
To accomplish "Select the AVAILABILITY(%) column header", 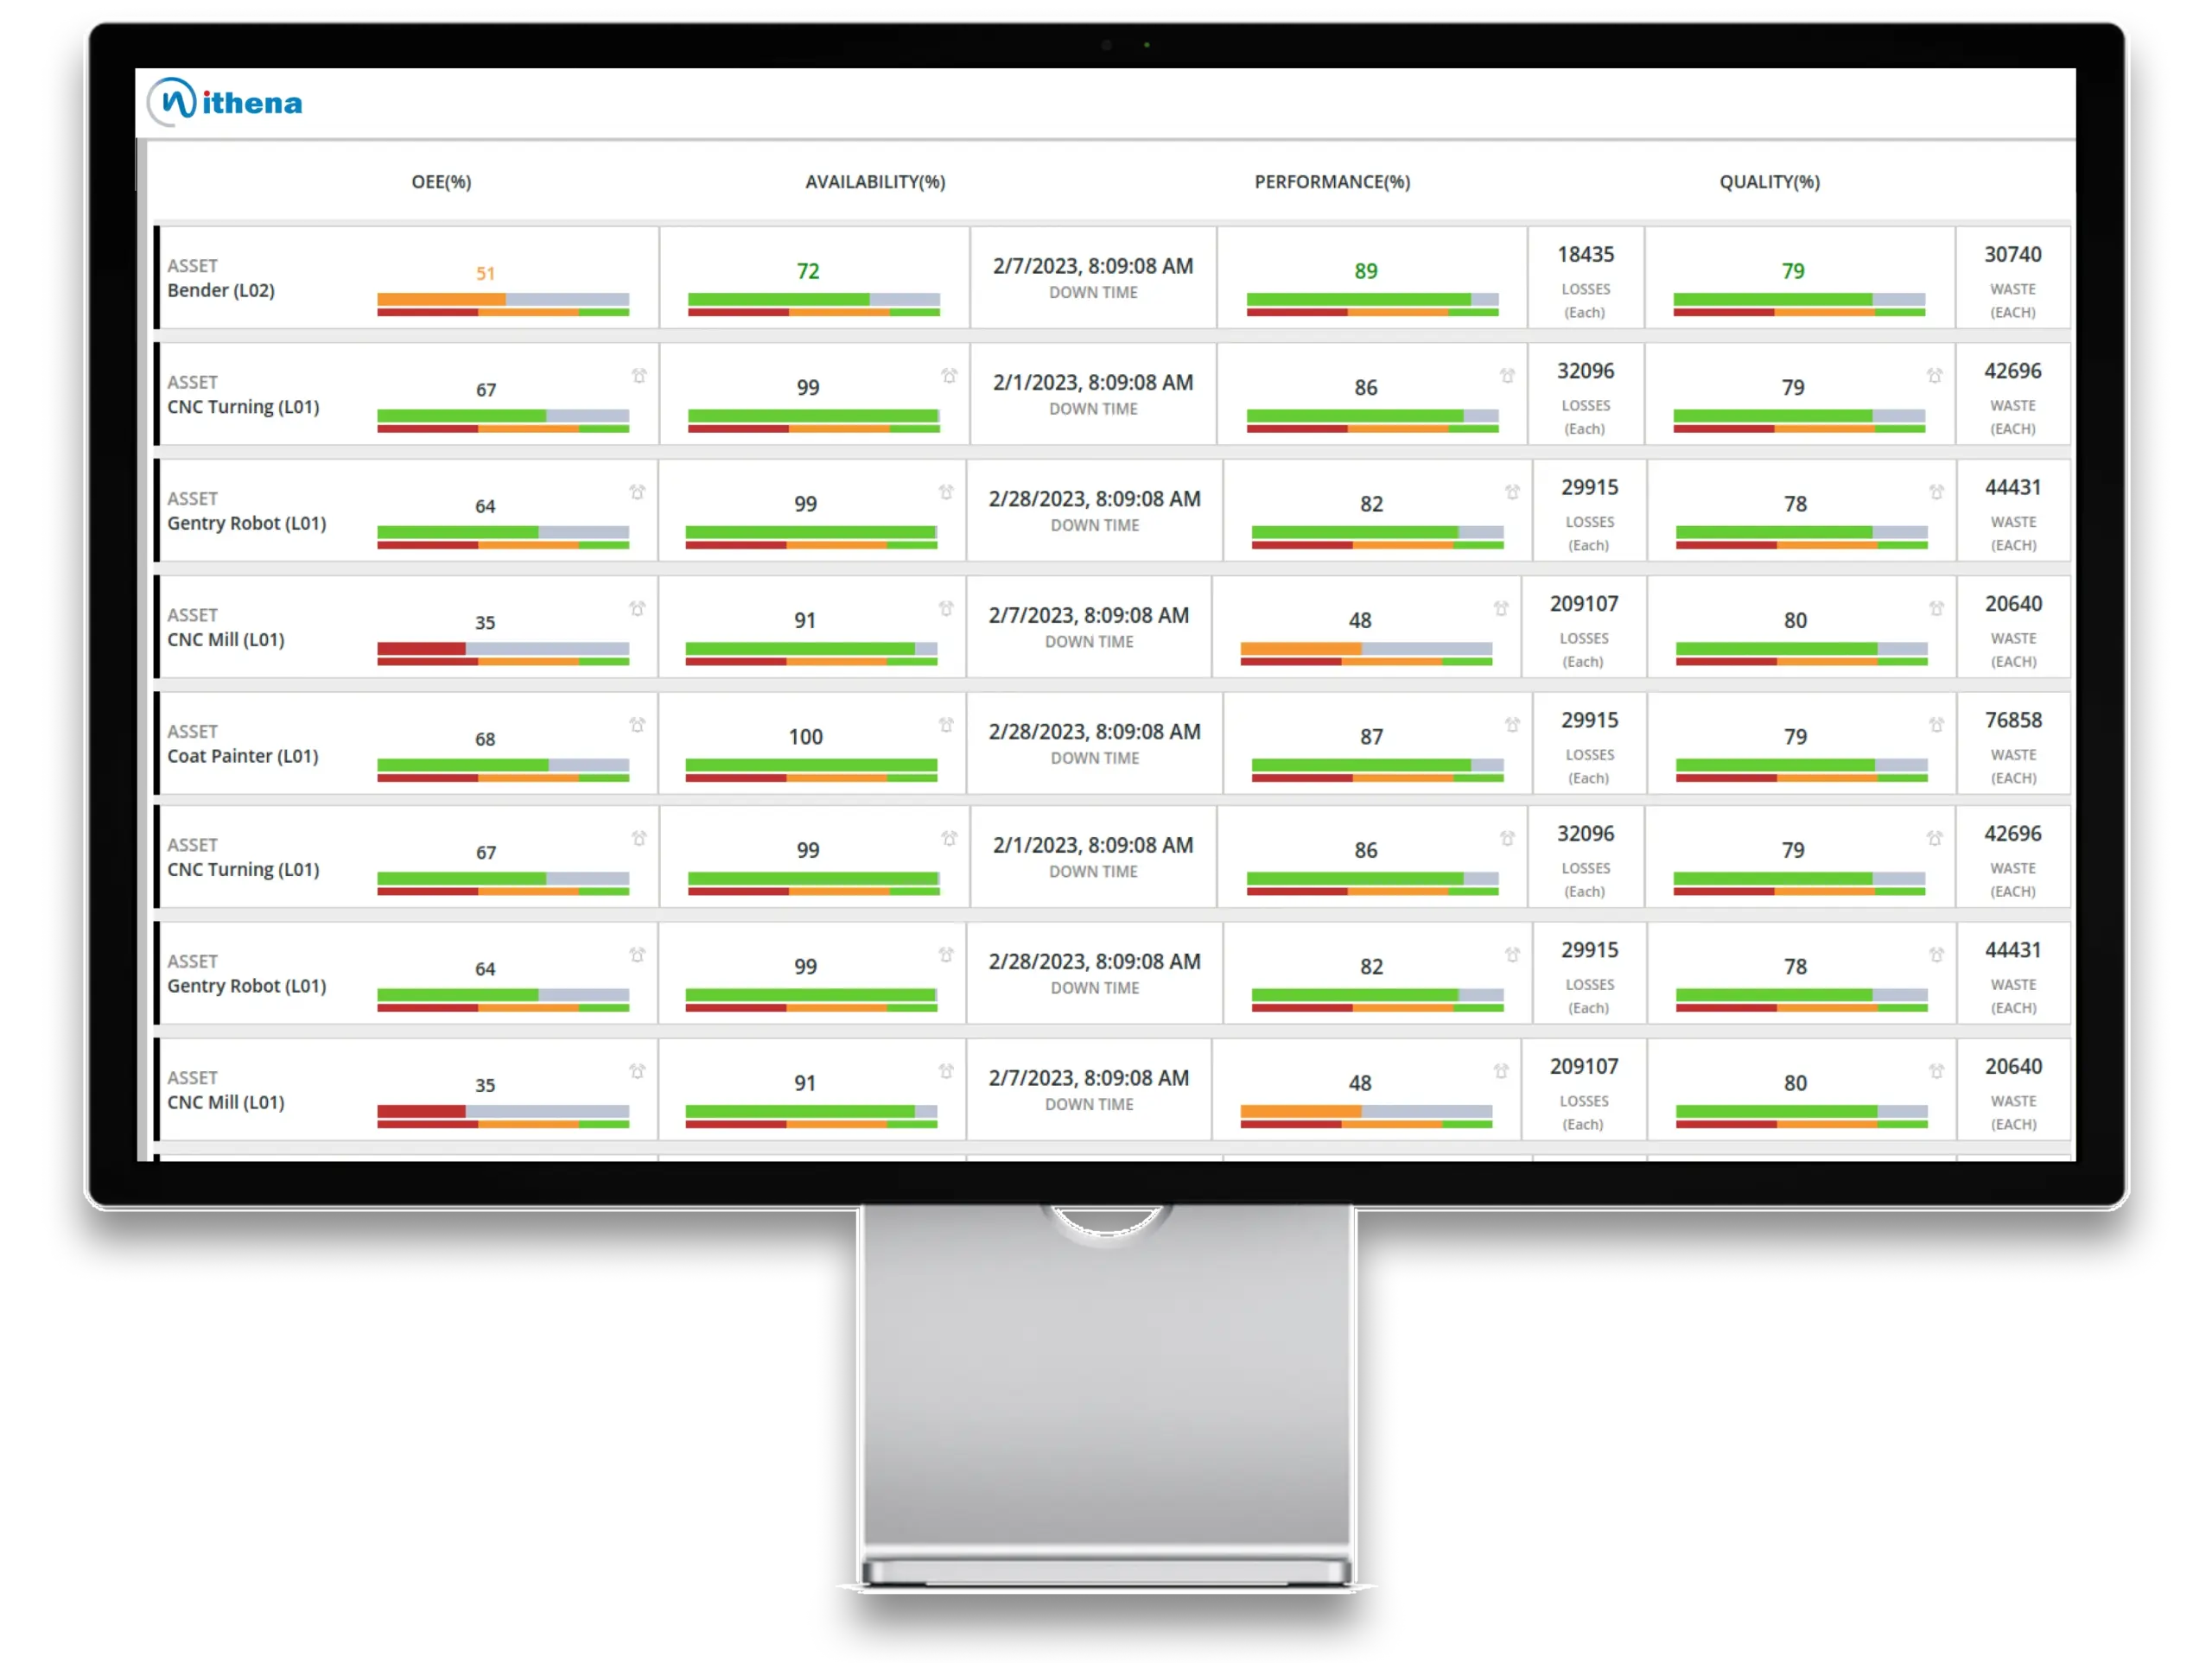I will [875, 182].
